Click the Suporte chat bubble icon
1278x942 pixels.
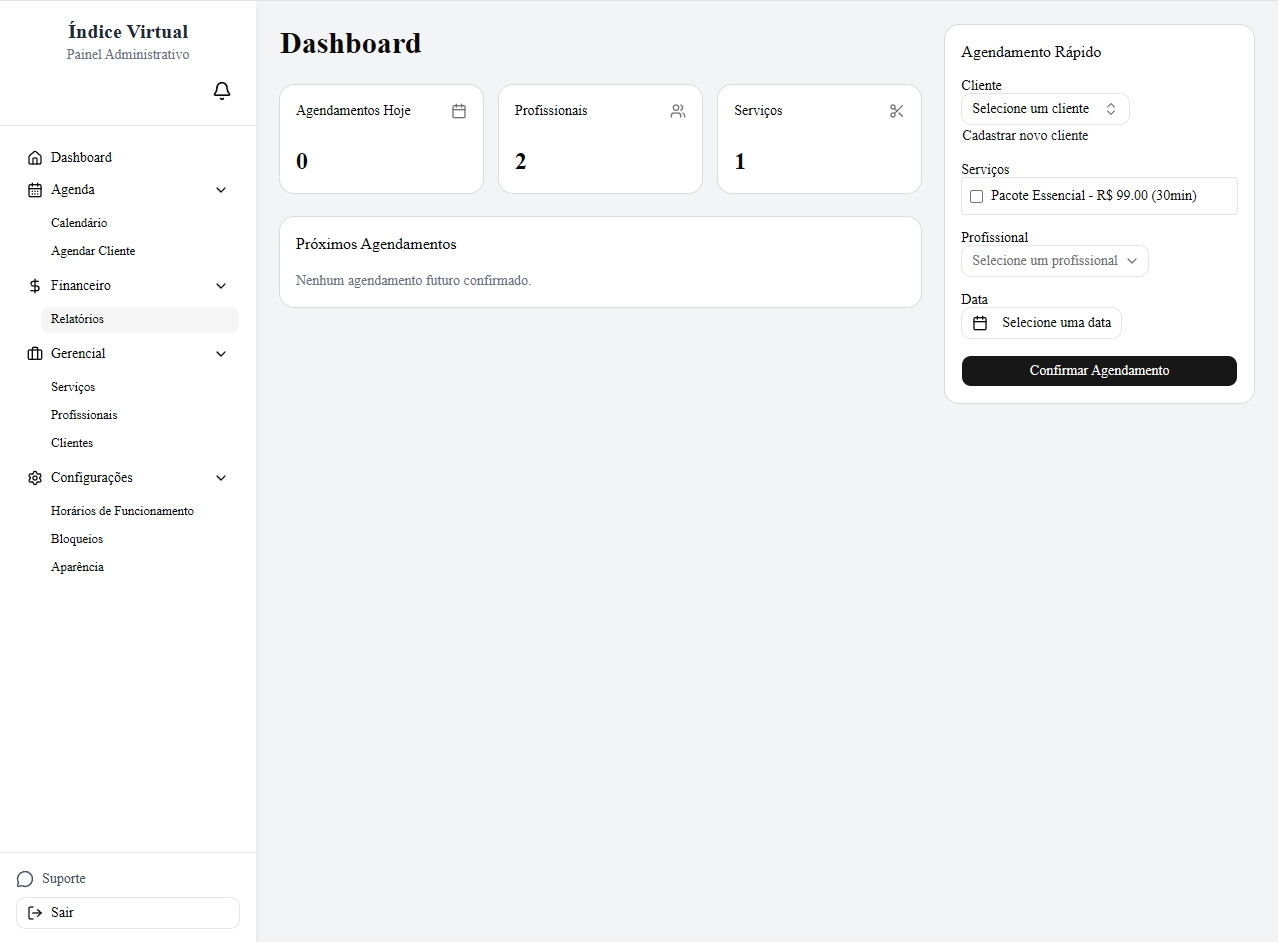[x=25, y=879]
